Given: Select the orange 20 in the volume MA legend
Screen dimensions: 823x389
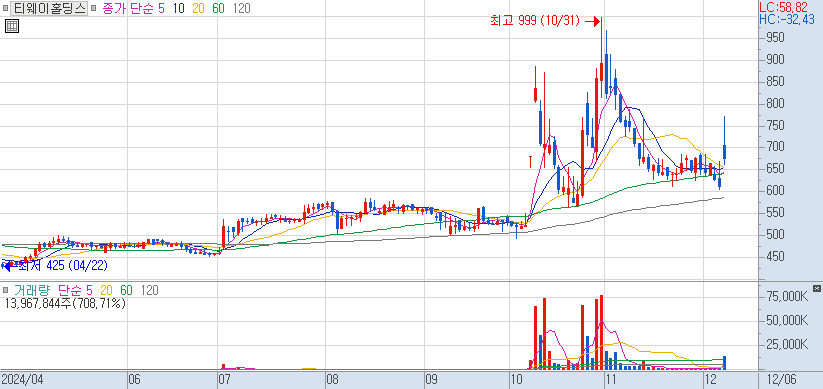Looking at the screenshot, I should click(107, 290).
